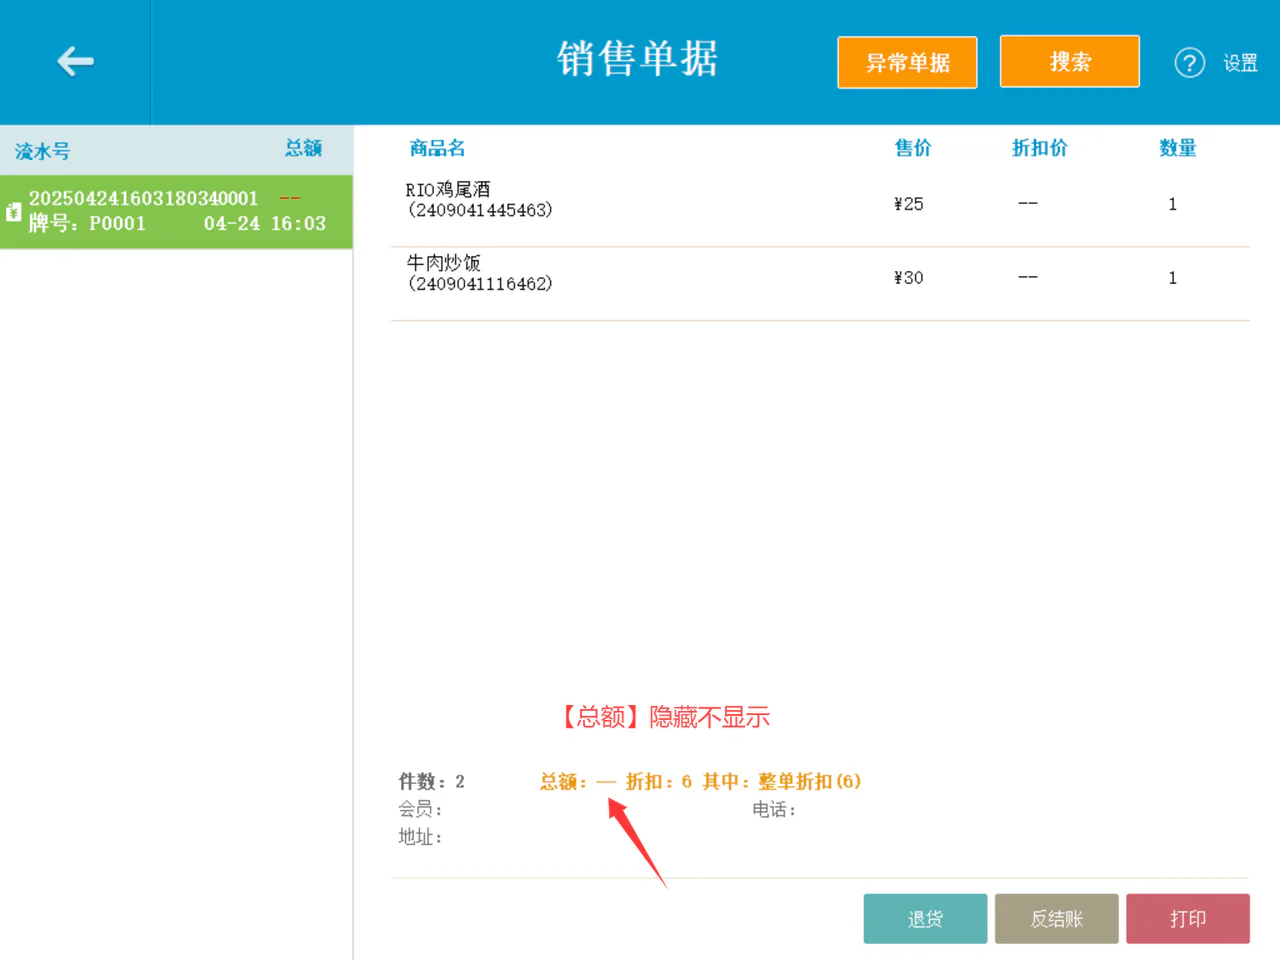Image resolution: width=1280 pixels, height=960 pixels.
Task: Click the 地址 address field label
Action: [x=420, y=837]
